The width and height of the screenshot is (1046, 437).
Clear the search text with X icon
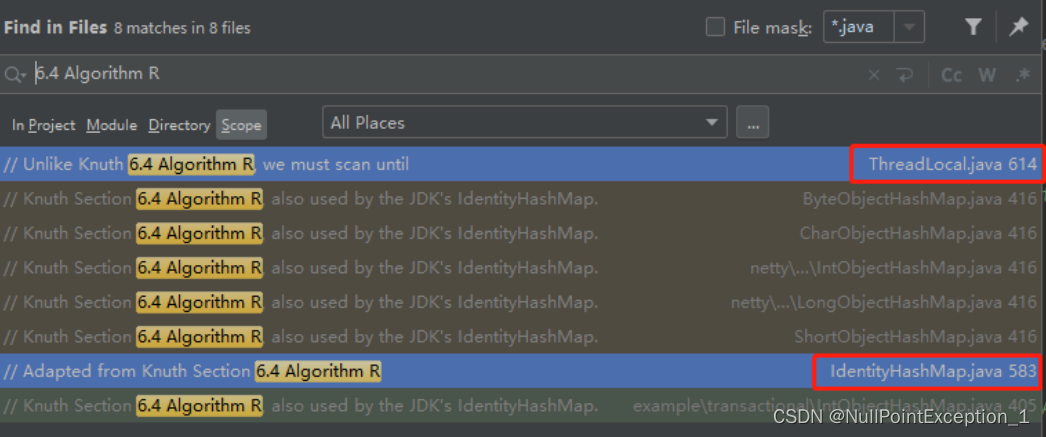pyautogui.click(x=873, y=75)
